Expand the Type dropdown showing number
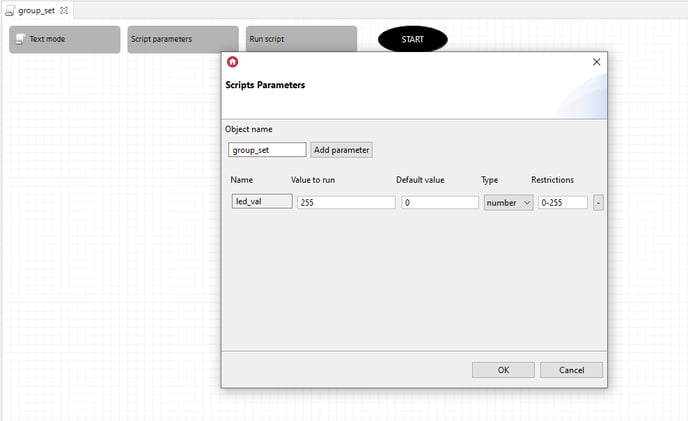 (x=508, y=203)
